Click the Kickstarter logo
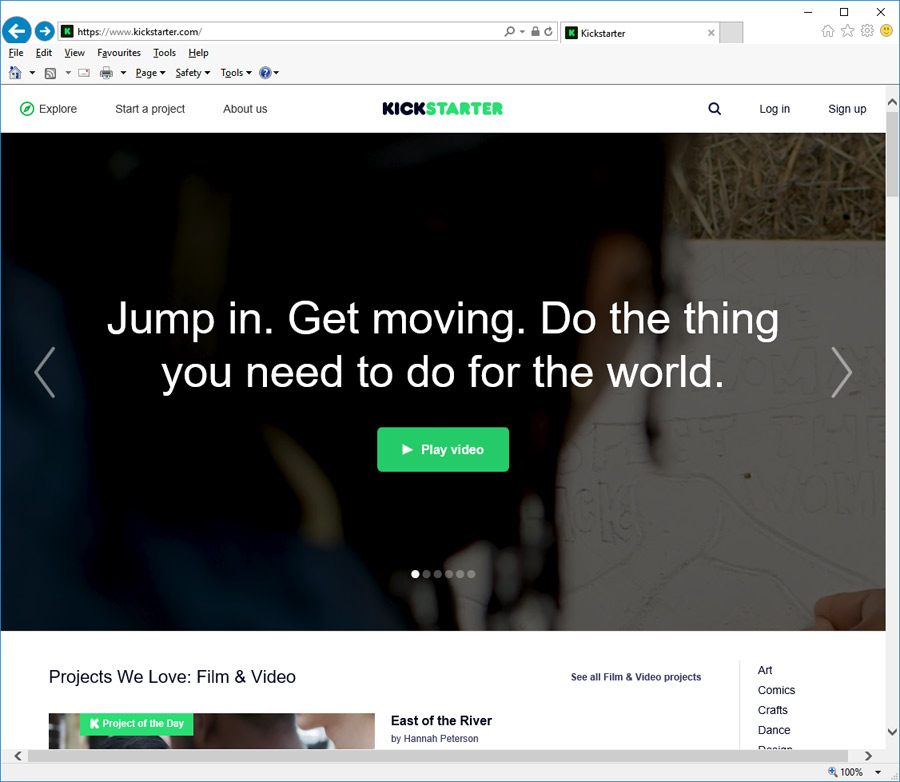This screenshot has width=900, height=782. [443, 109]
